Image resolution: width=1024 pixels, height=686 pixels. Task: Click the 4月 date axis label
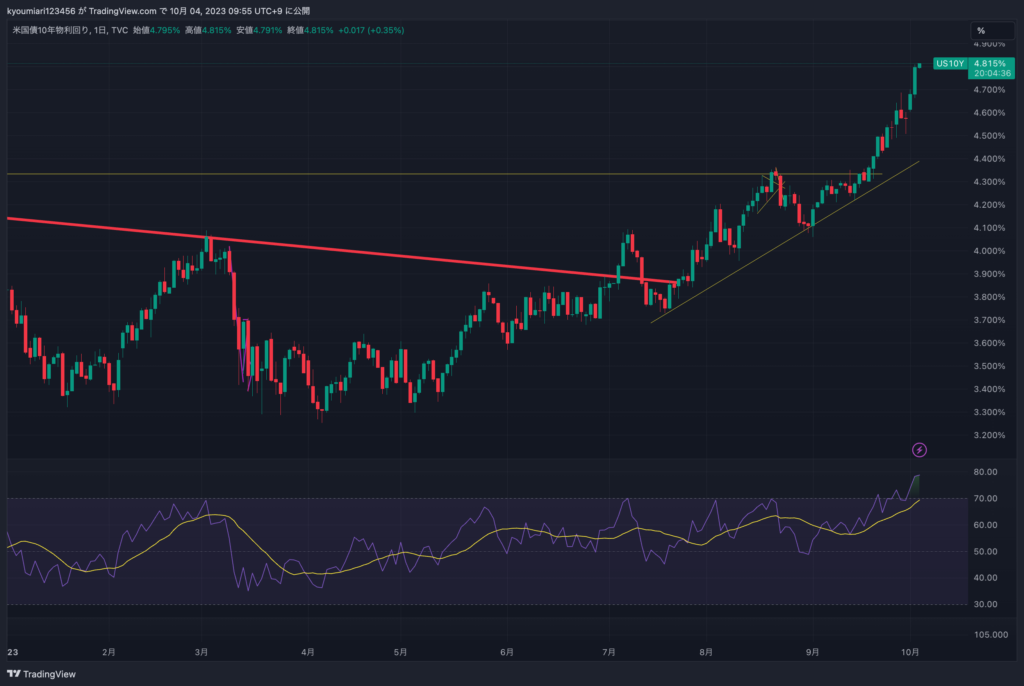(x=308, y=652)
